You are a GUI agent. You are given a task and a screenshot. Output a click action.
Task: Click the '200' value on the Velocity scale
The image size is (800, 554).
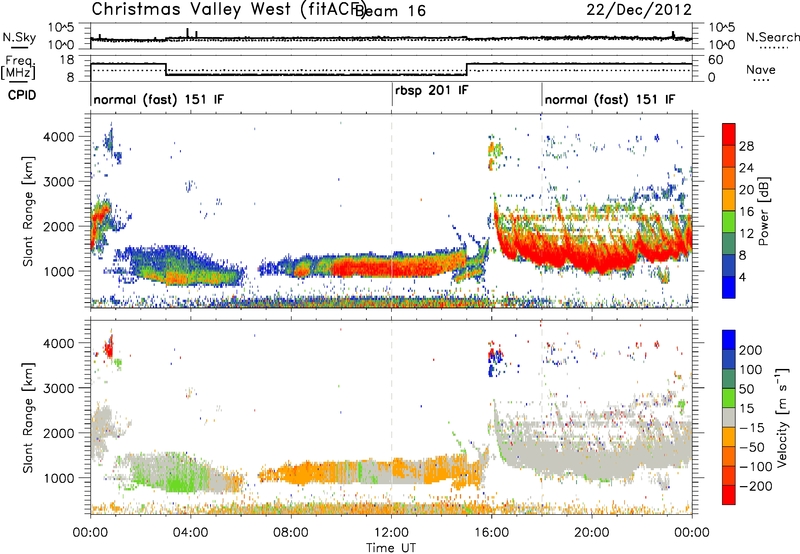pos(751,350)
